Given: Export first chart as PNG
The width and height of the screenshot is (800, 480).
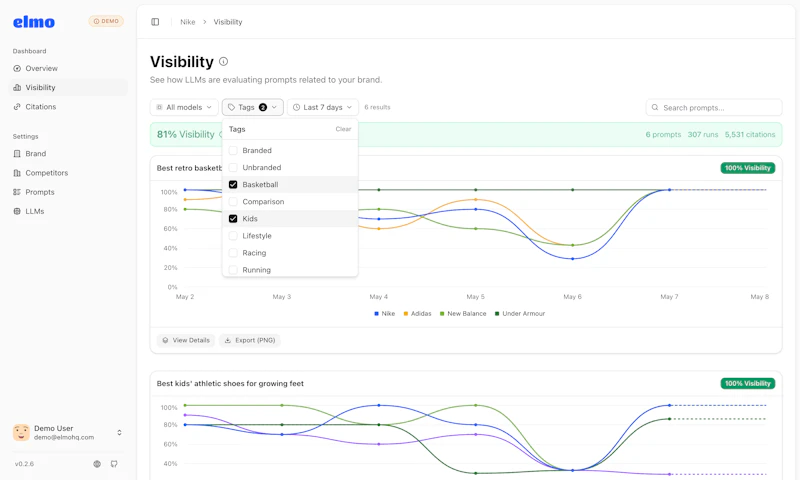Looking at the screenshot, I should coord(250,340).
